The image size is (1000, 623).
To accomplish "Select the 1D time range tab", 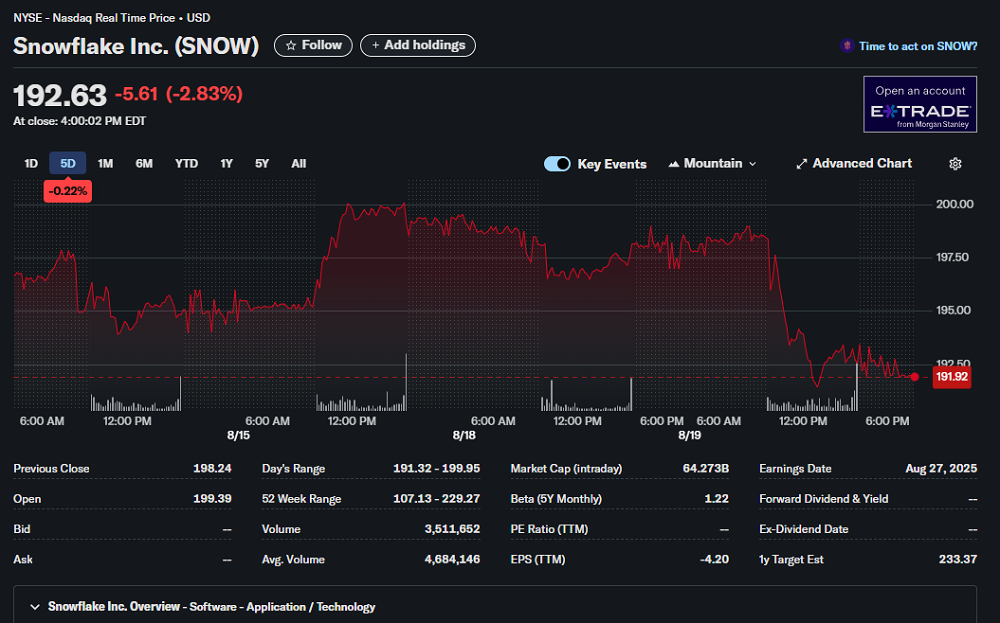I will coord(31,164).
